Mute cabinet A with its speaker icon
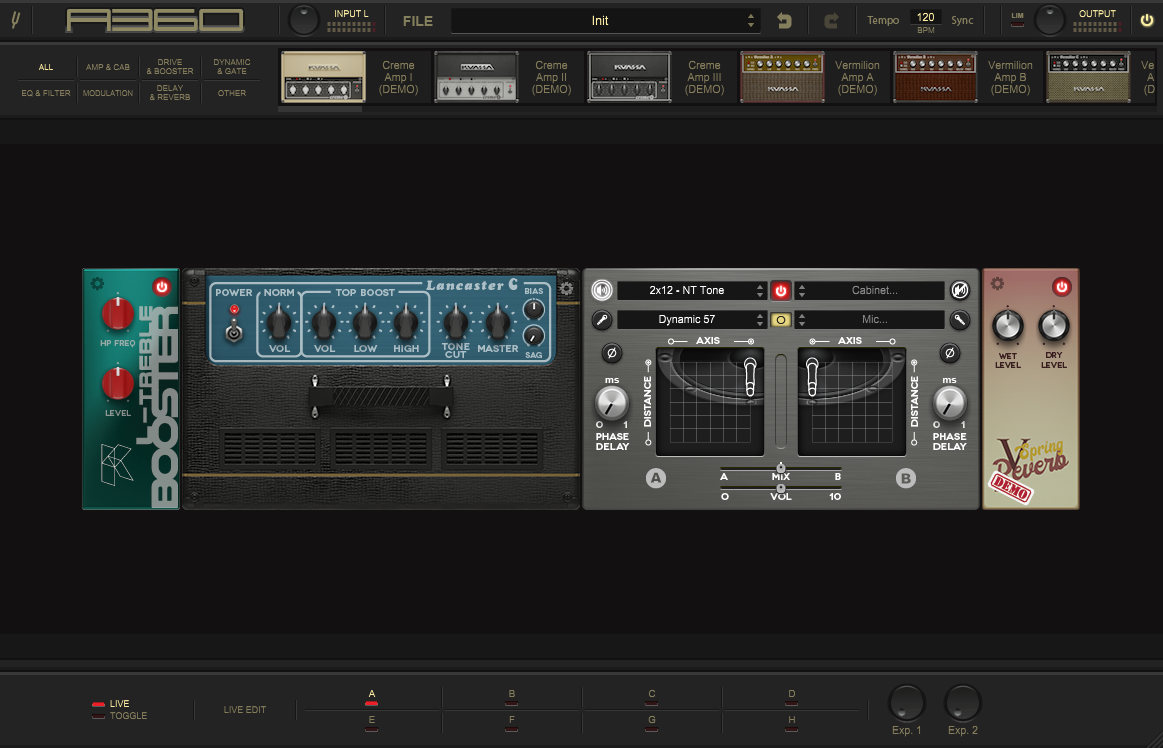Screen dimensions: 1163x748 [x=601, y=291]
